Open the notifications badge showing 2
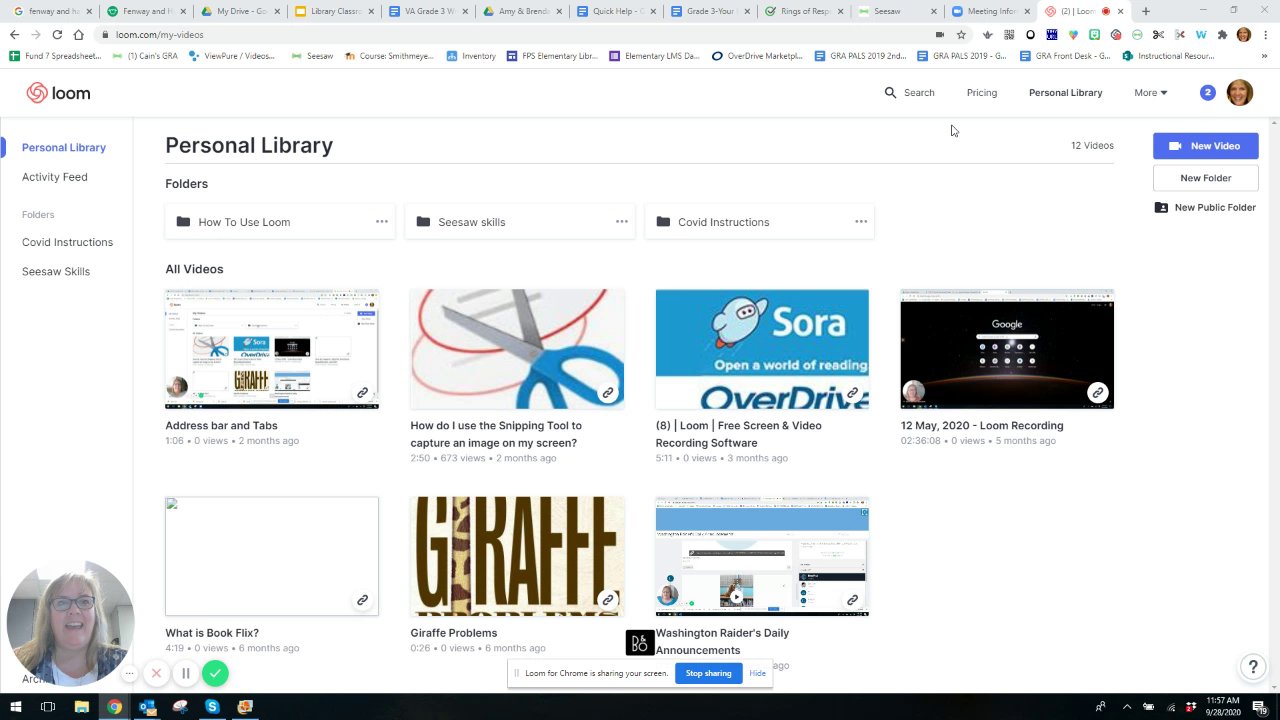 1207,92
